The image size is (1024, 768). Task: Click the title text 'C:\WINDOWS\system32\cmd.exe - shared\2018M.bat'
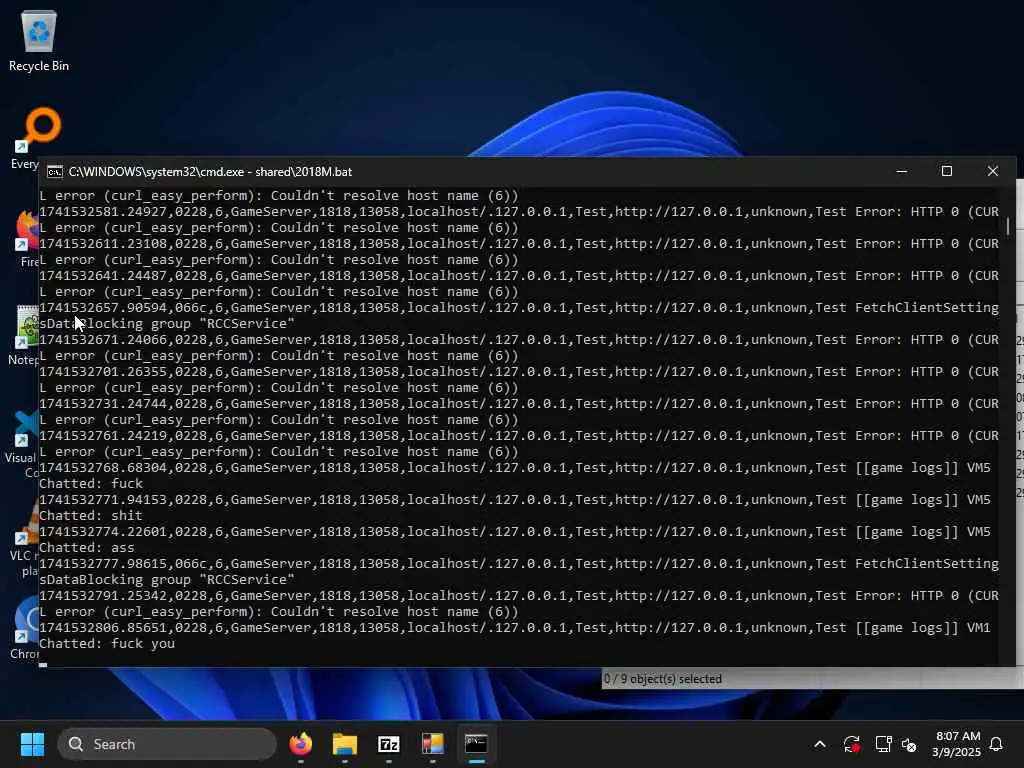coord(210,172)
